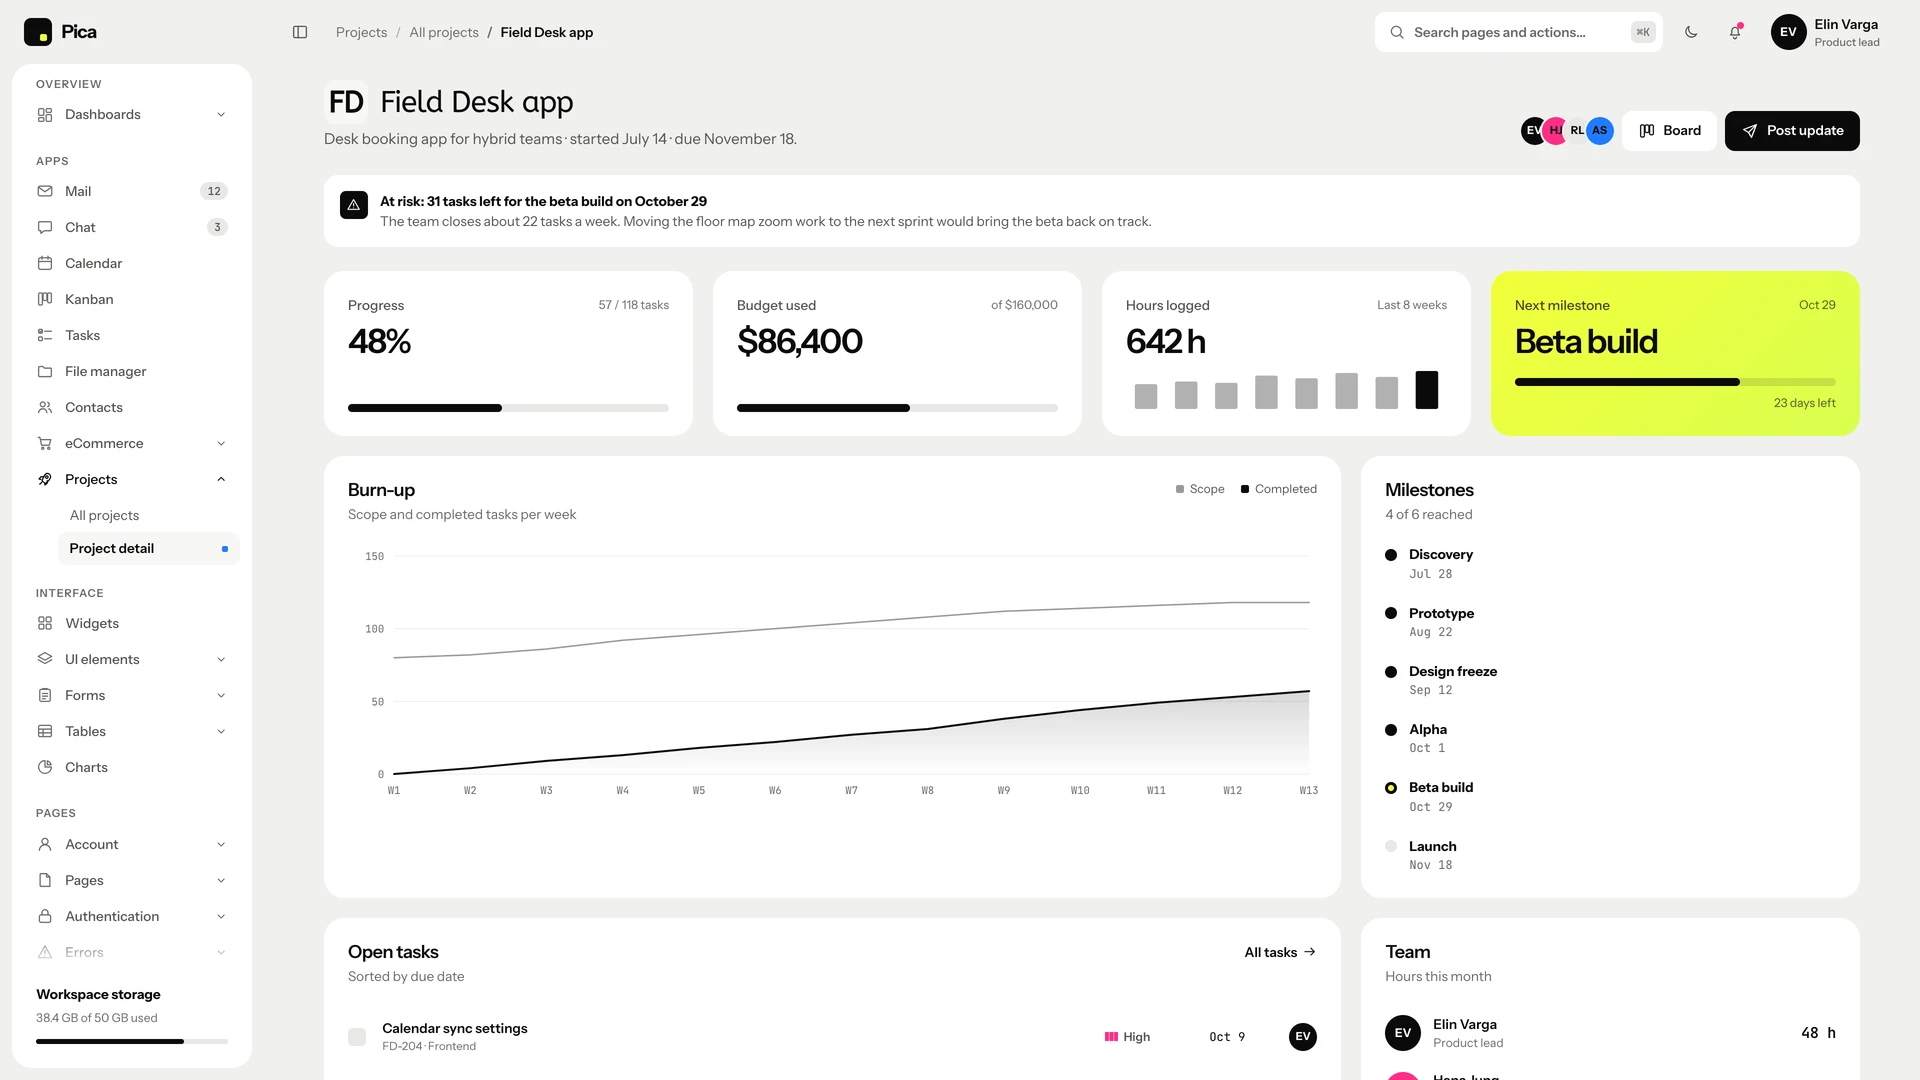Expand the Account menu
Viewport: 1920px width, 1080px height.
pyautogui.click(x=132, y=844)
